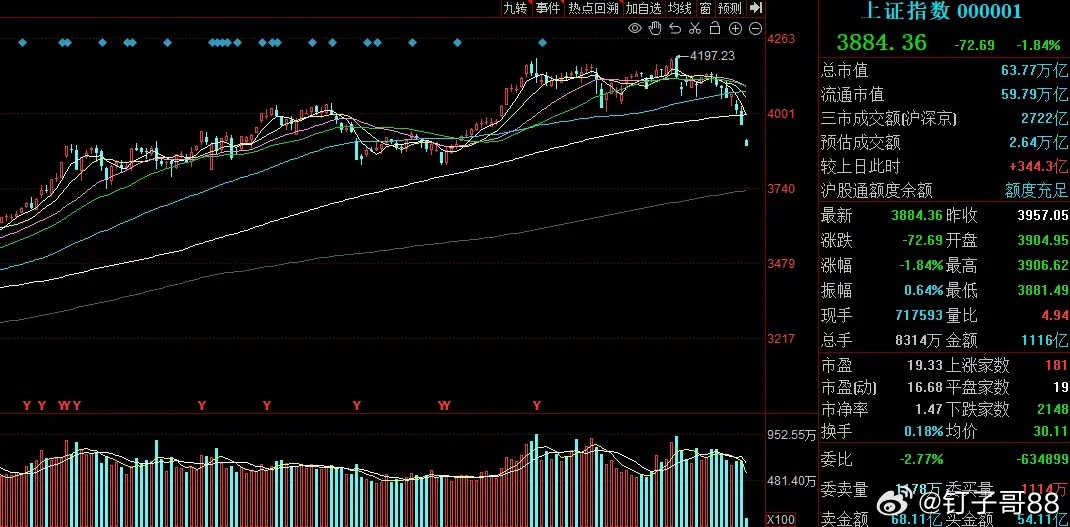Image resolution: width=1070 pixels, height=527 pixels.
Task: Click the undo arrow icon
Action: (x=675, y=28)
